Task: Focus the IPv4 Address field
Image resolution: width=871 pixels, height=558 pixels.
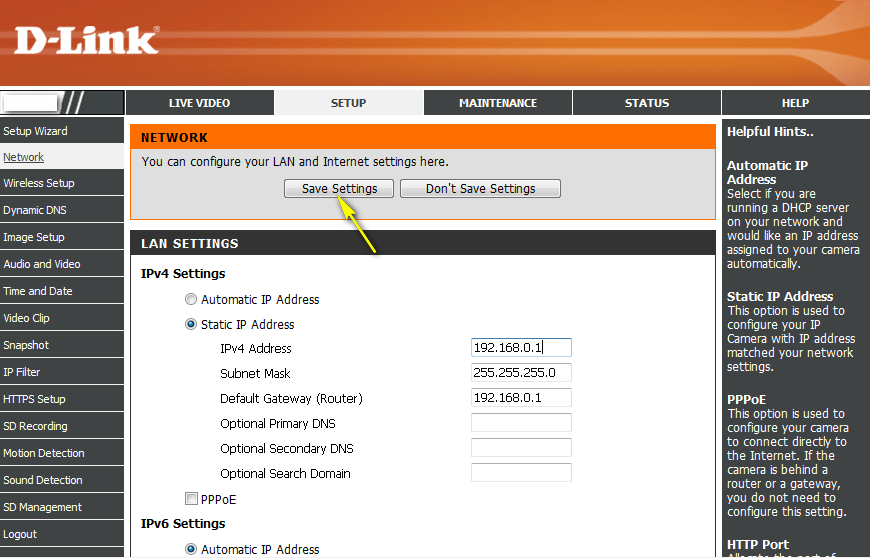Action: point(521,348)
